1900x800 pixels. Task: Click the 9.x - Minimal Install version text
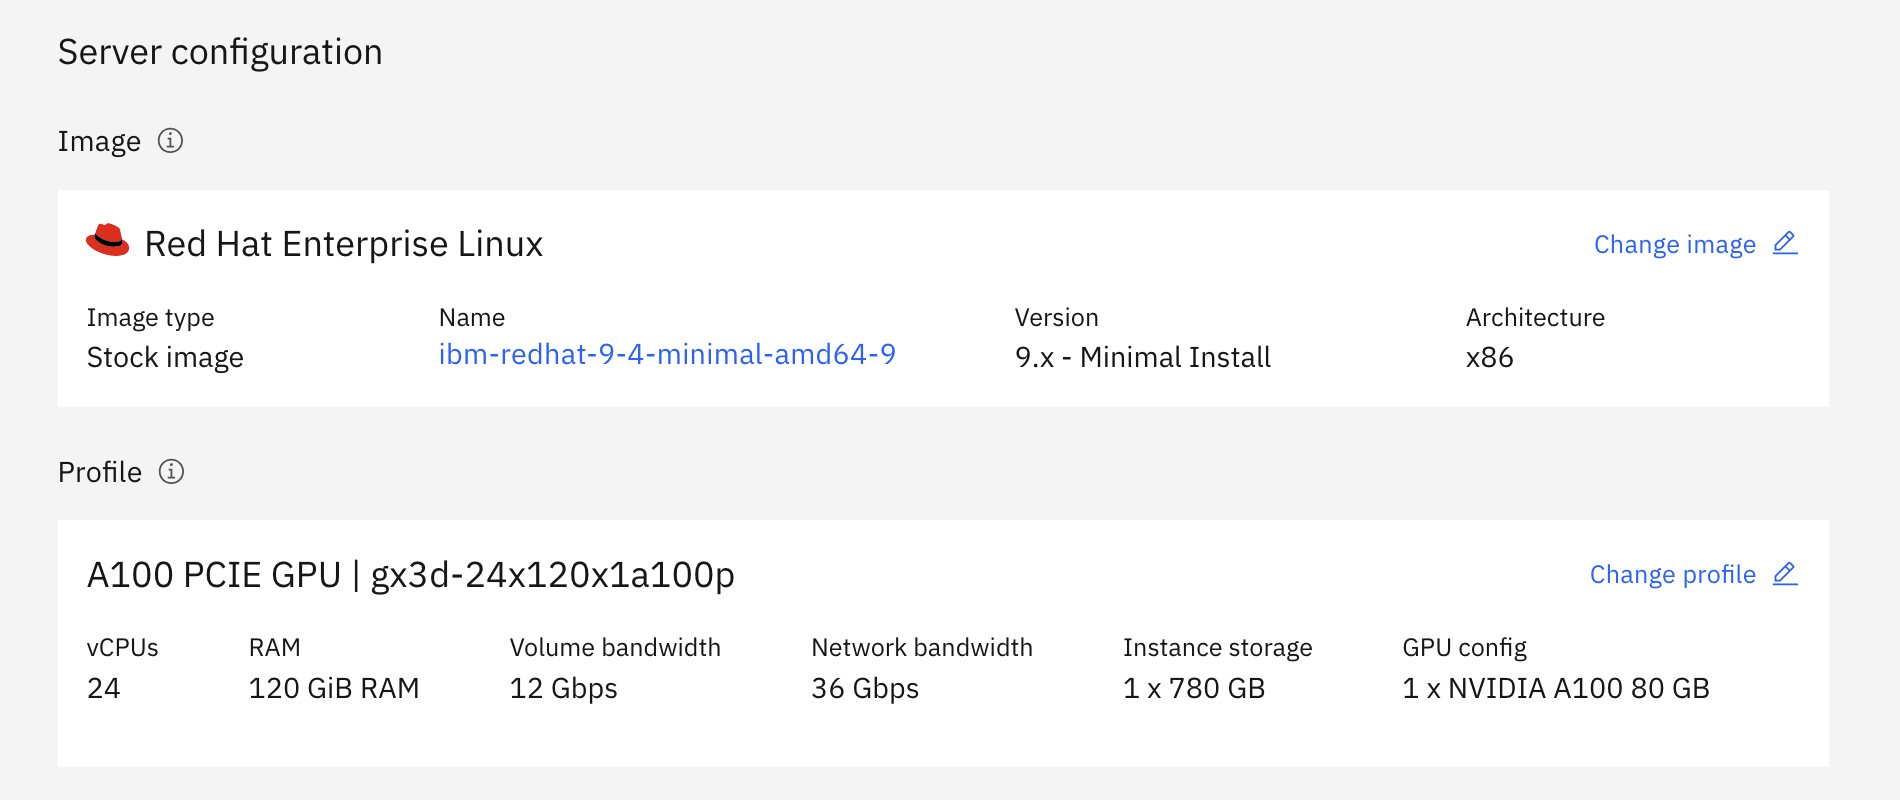click(1142, 358)
